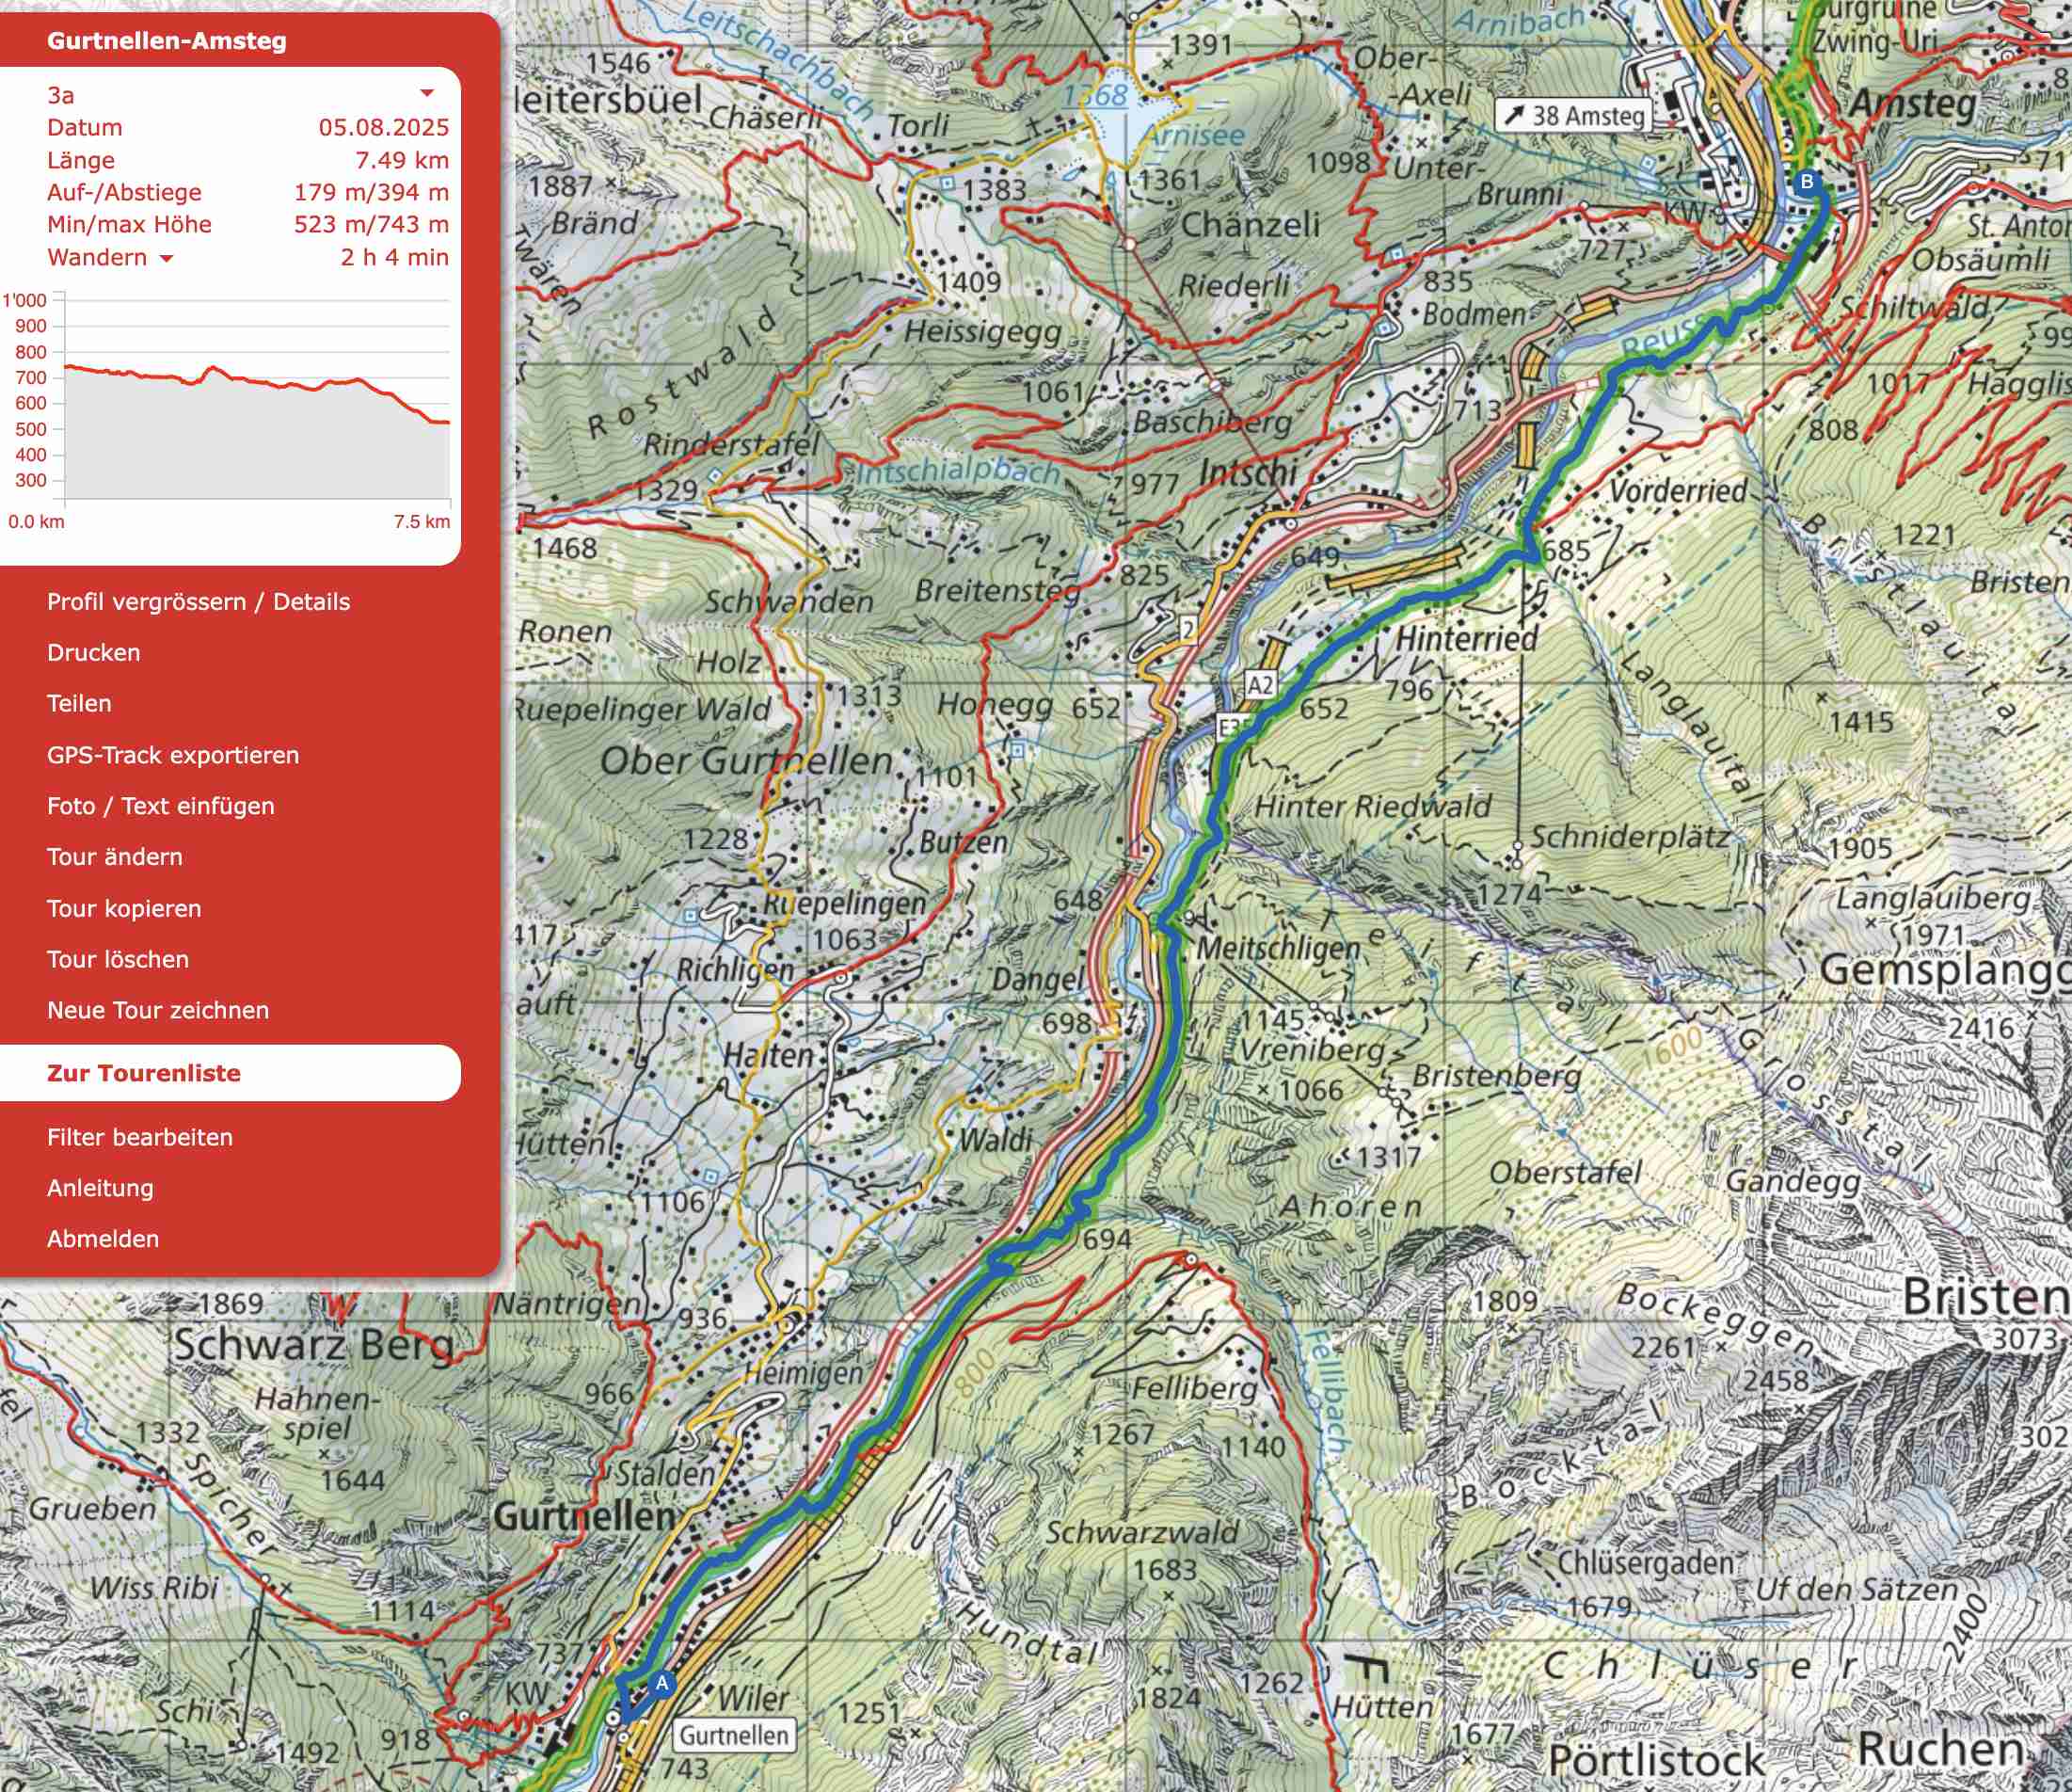The image size is (2072, 1792).
Task: Expand the 3a tour selector dropdown
Action: pyautogui.click(x=427, y=94)
